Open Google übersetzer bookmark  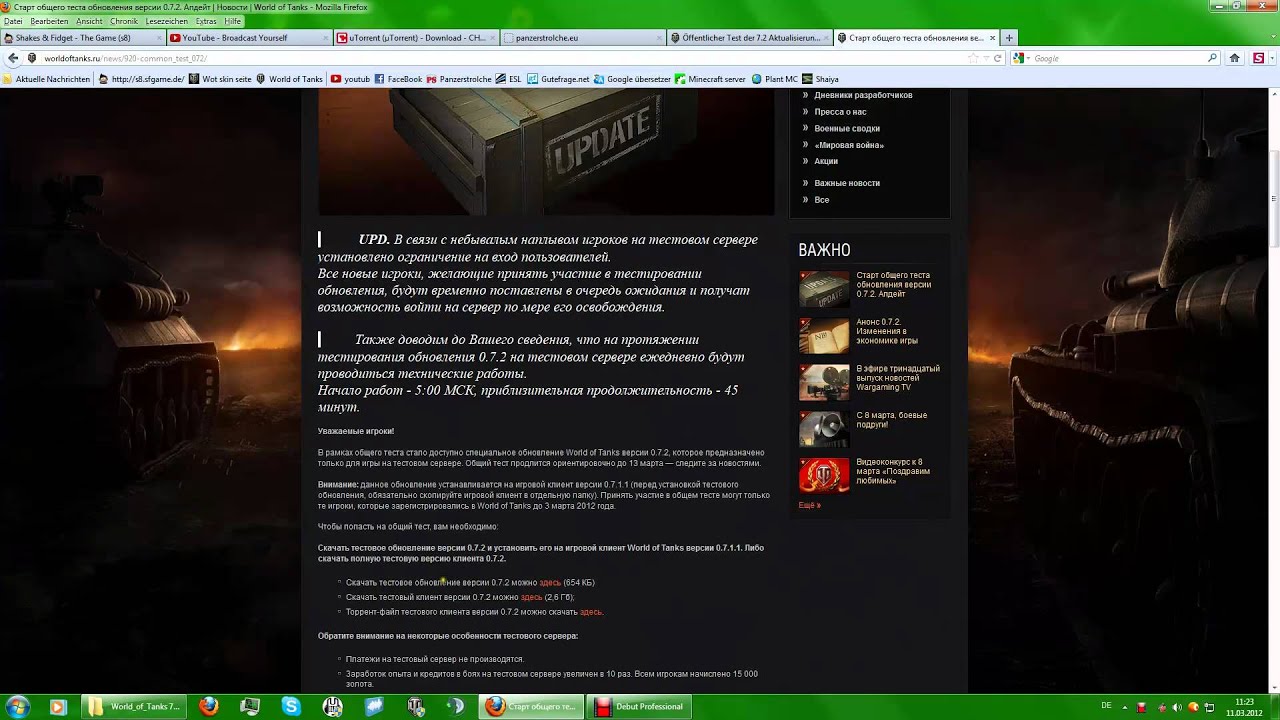coord(632,79)
